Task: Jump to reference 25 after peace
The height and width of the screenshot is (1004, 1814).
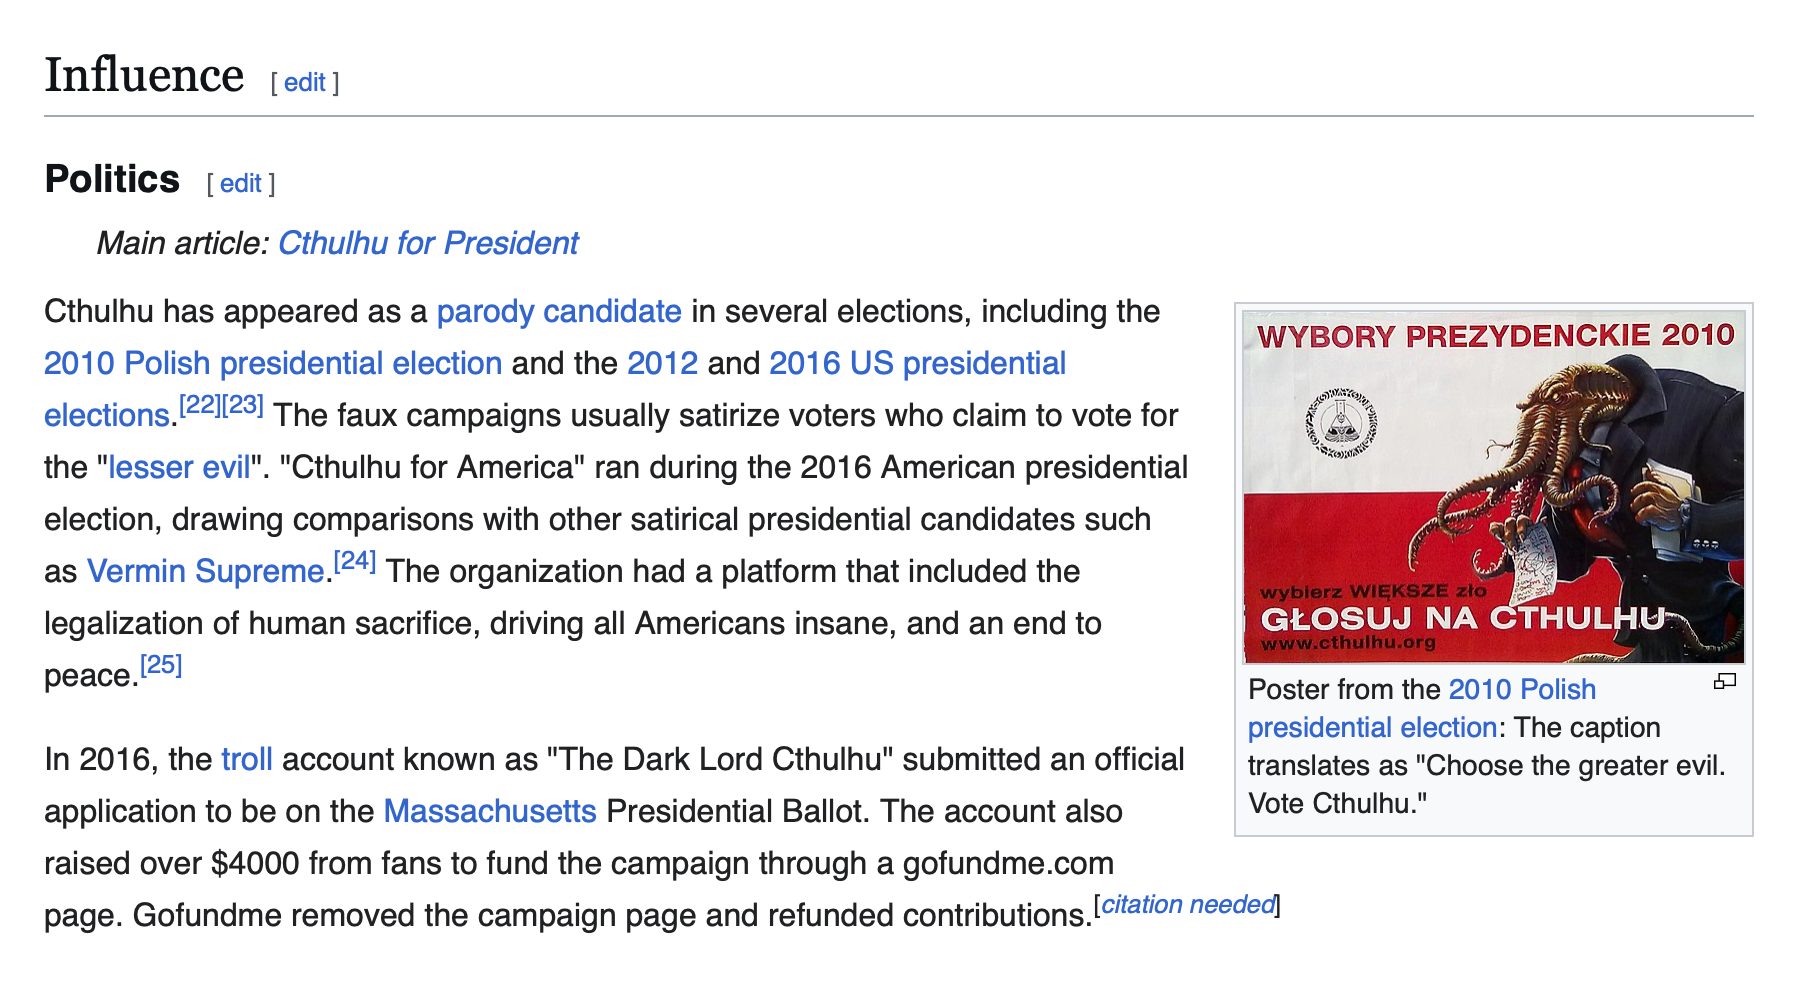Action: pos(161,665)
